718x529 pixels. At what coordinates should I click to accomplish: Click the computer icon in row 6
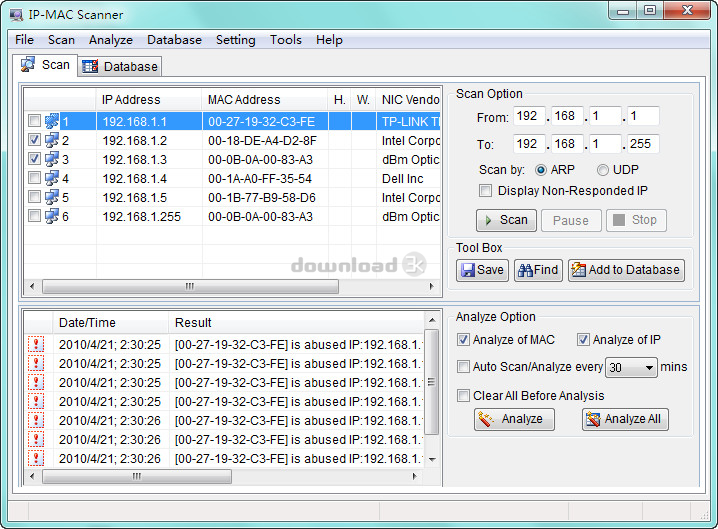(52, 216)
